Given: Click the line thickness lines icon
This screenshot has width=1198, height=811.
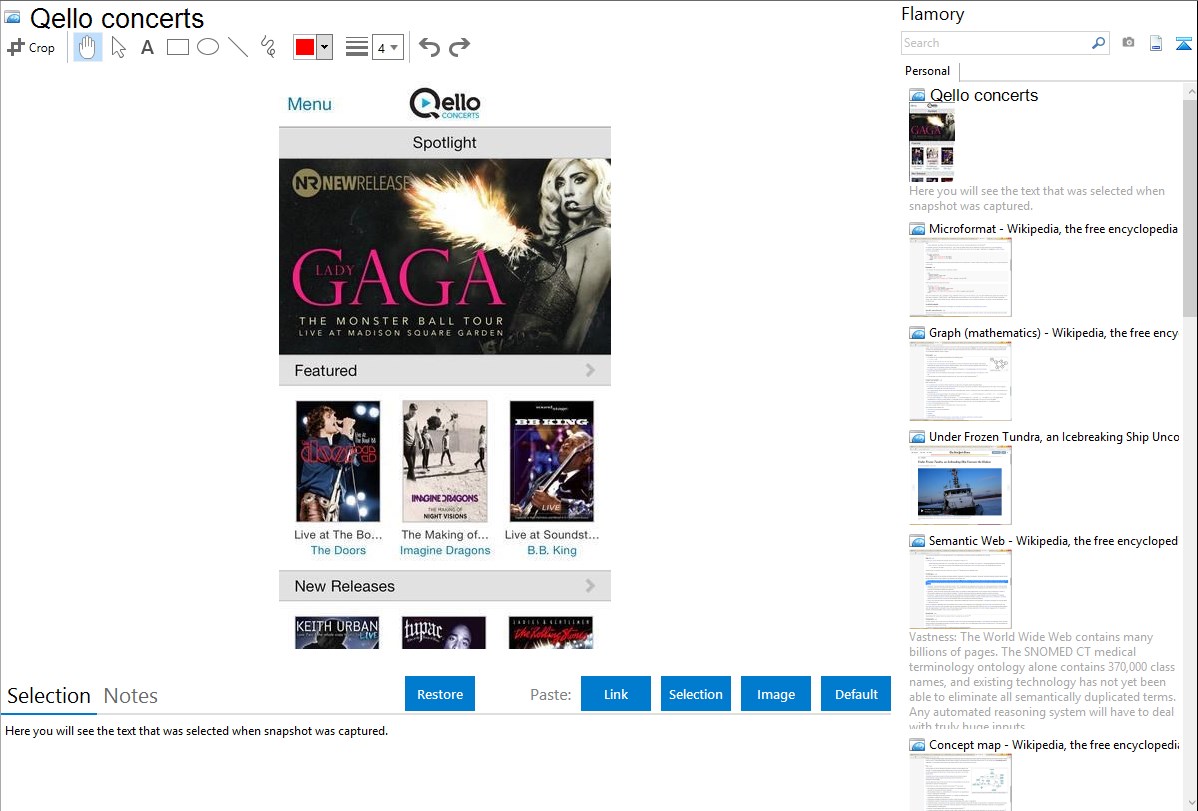Looking at the screenshot, I should [x=357, y=47].
